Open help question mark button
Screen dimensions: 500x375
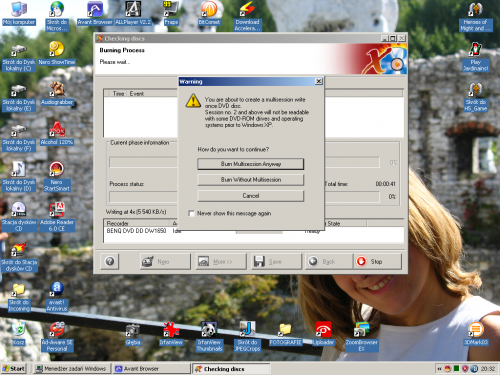[110, 261]
